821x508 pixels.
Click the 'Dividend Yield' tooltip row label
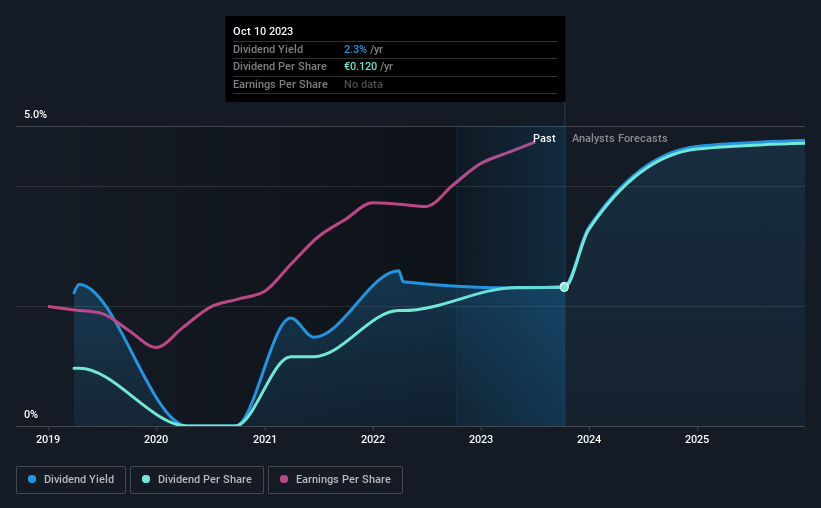[268, 49]
